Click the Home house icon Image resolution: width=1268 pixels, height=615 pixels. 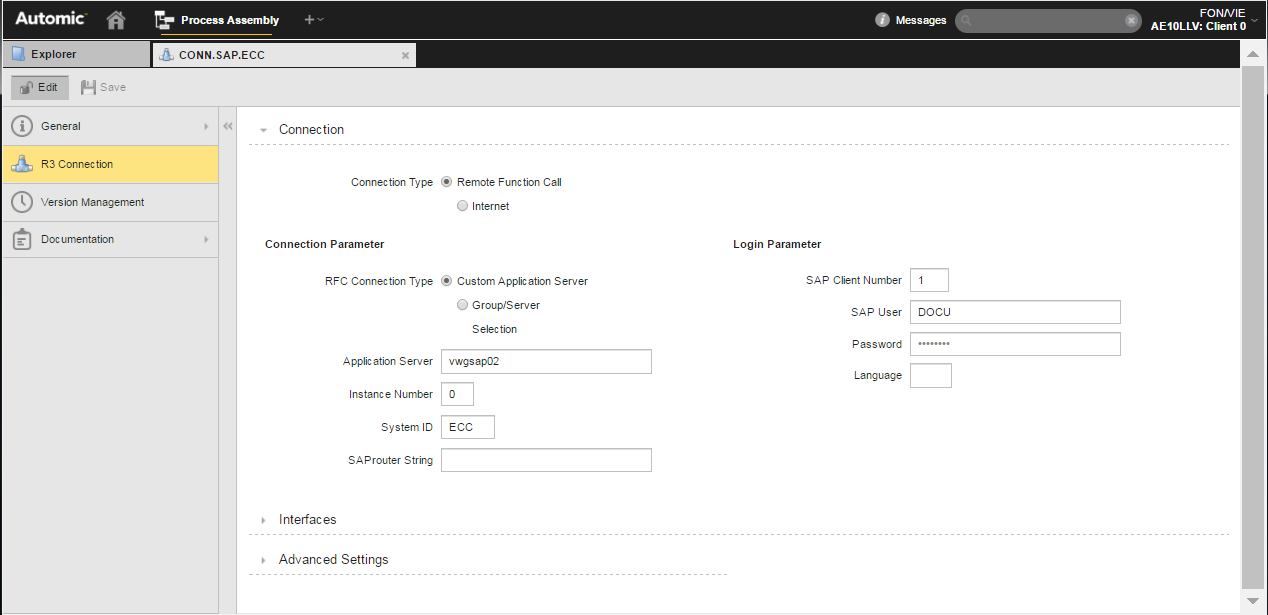[x=117, y=20]
